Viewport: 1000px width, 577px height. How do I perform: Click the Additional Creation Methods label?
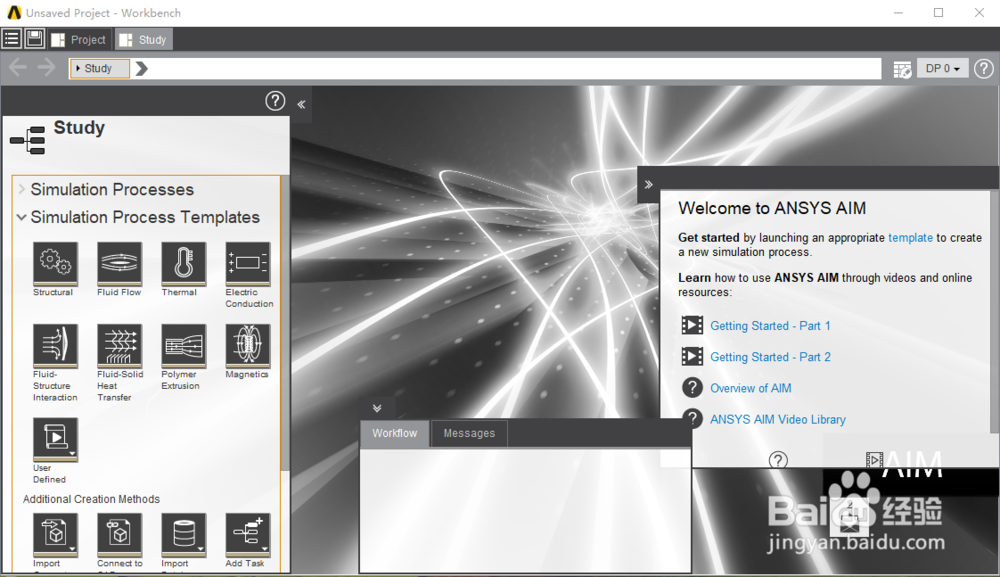(x=91, y=499)
